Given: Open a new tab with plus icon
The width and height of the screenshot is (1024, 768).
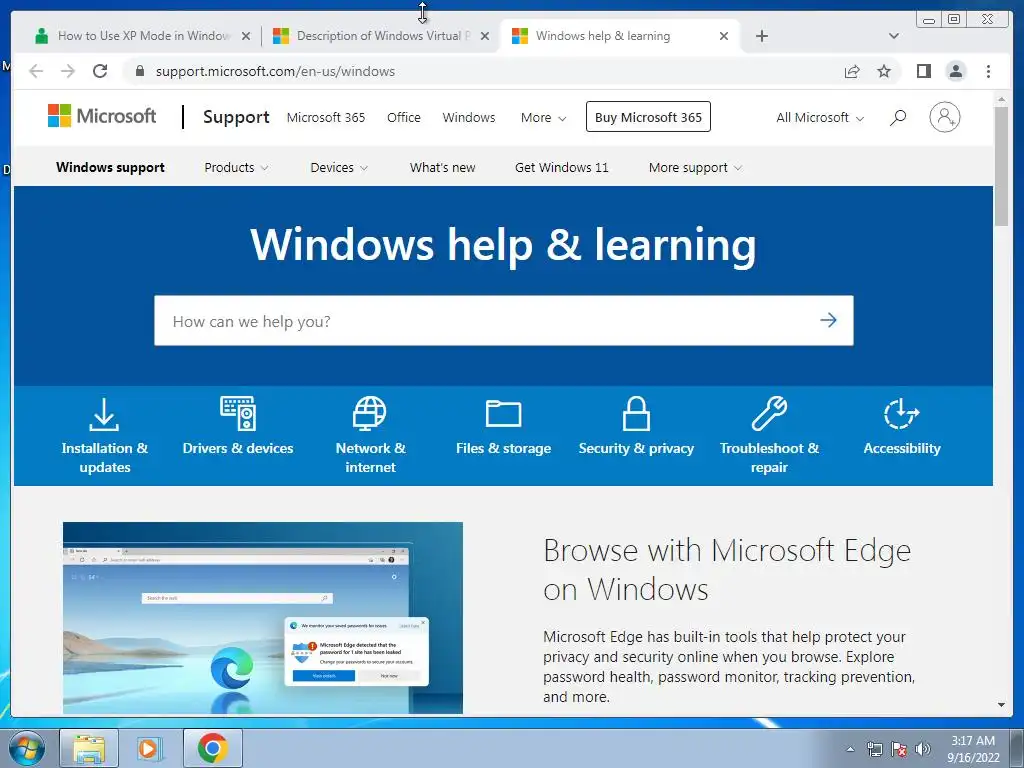Looking at the screenshot, I should [761, 36].
